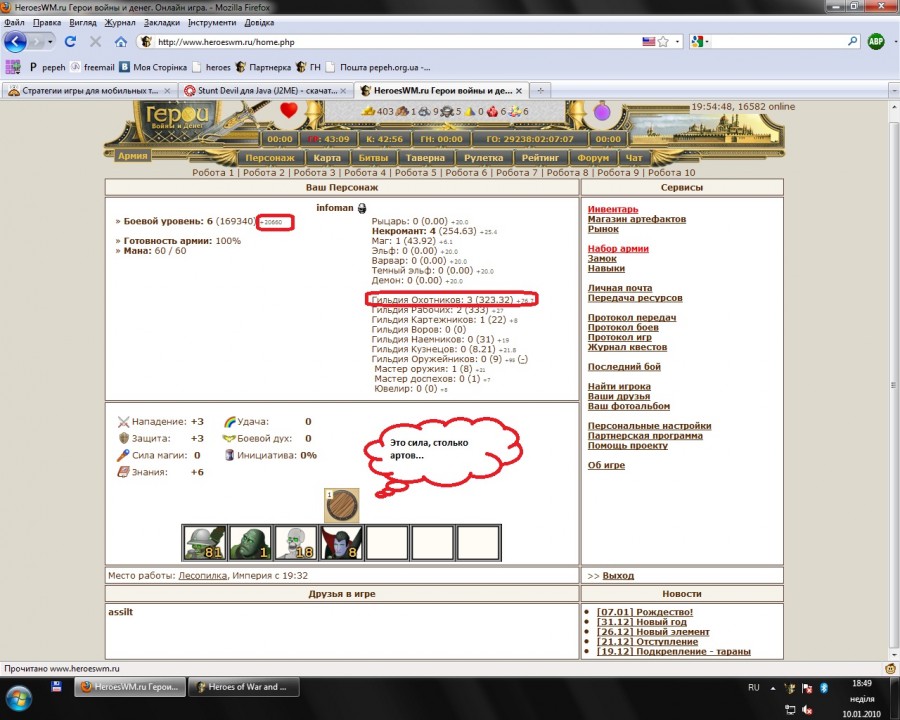Click the save floppy taskbar icon

56,686
